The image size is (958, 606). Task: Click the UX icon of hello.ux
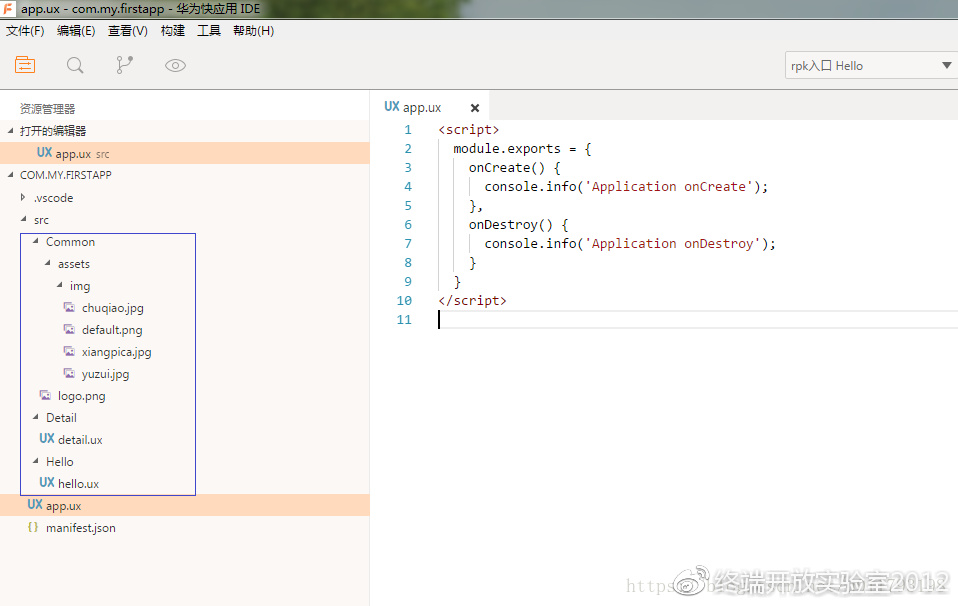(x=47, y=483)
